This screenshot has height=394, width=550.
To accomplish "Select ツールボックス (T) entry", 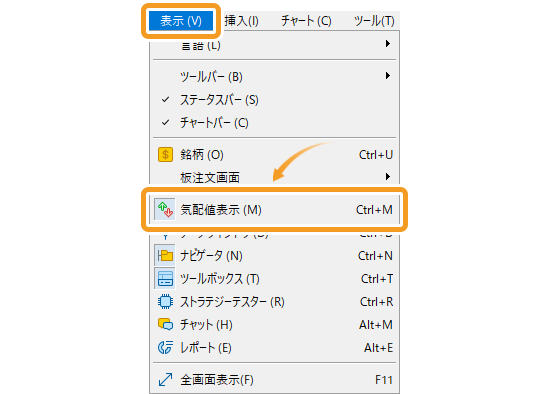I will tap(274, 279).
